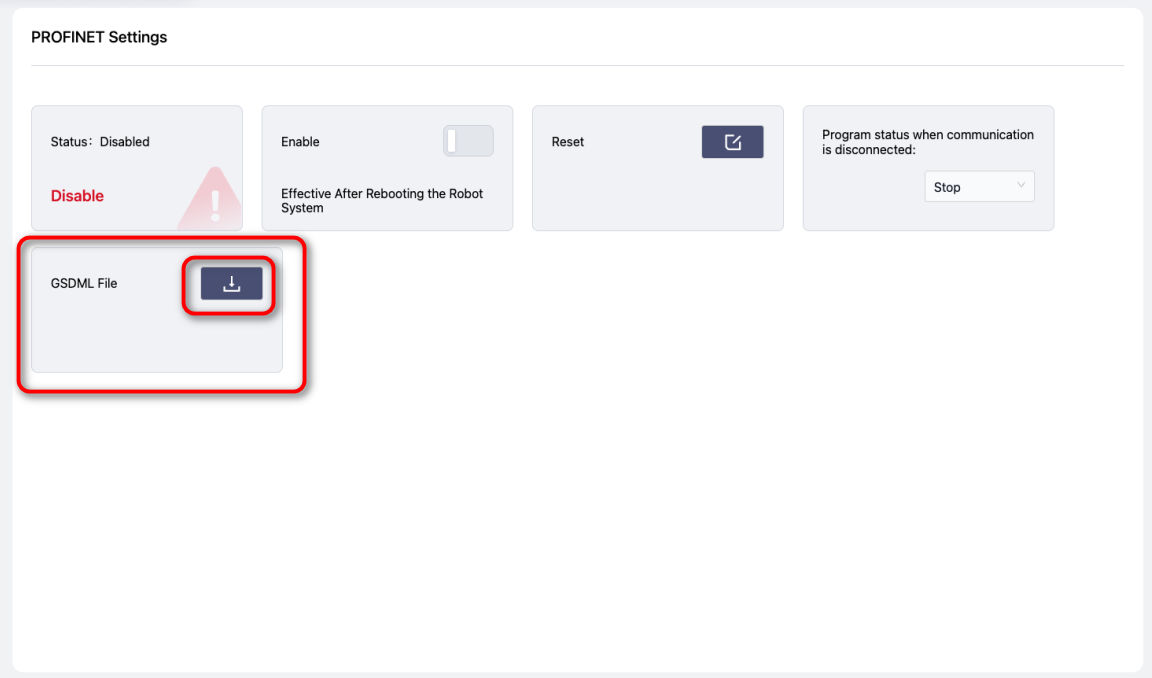Click the word Stop in the dropdown
The image size is (1152, 678).
tap(947, 187)
